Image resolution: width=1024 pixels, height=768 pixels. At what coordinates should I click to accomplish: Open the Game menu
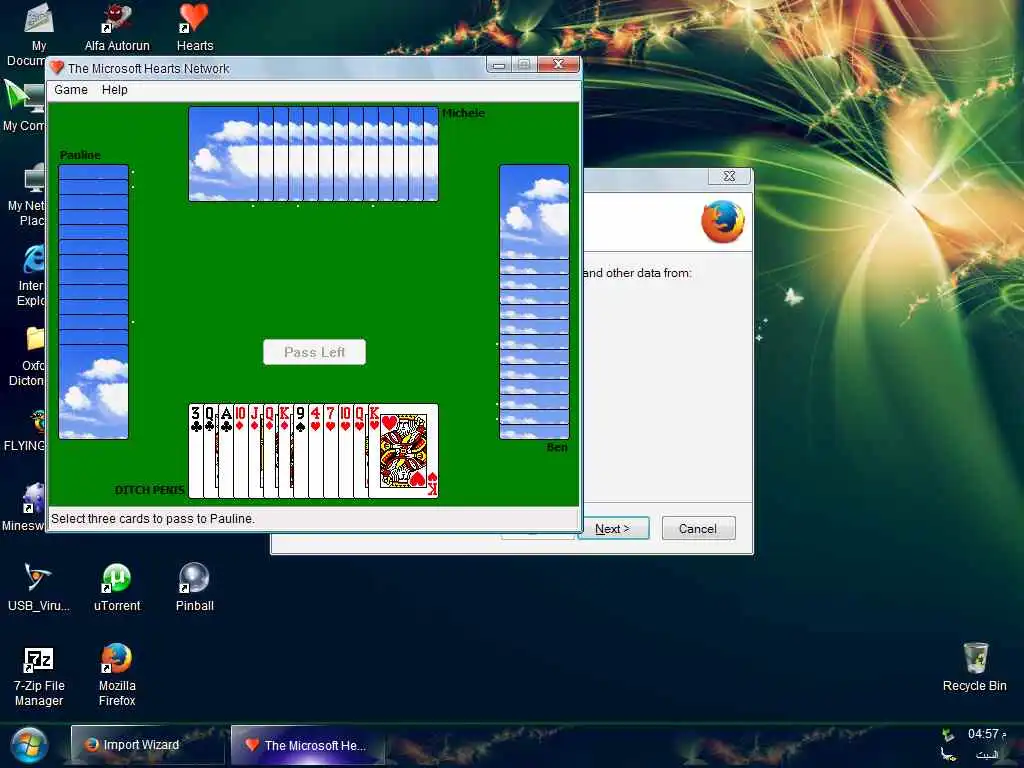(71, 90)
